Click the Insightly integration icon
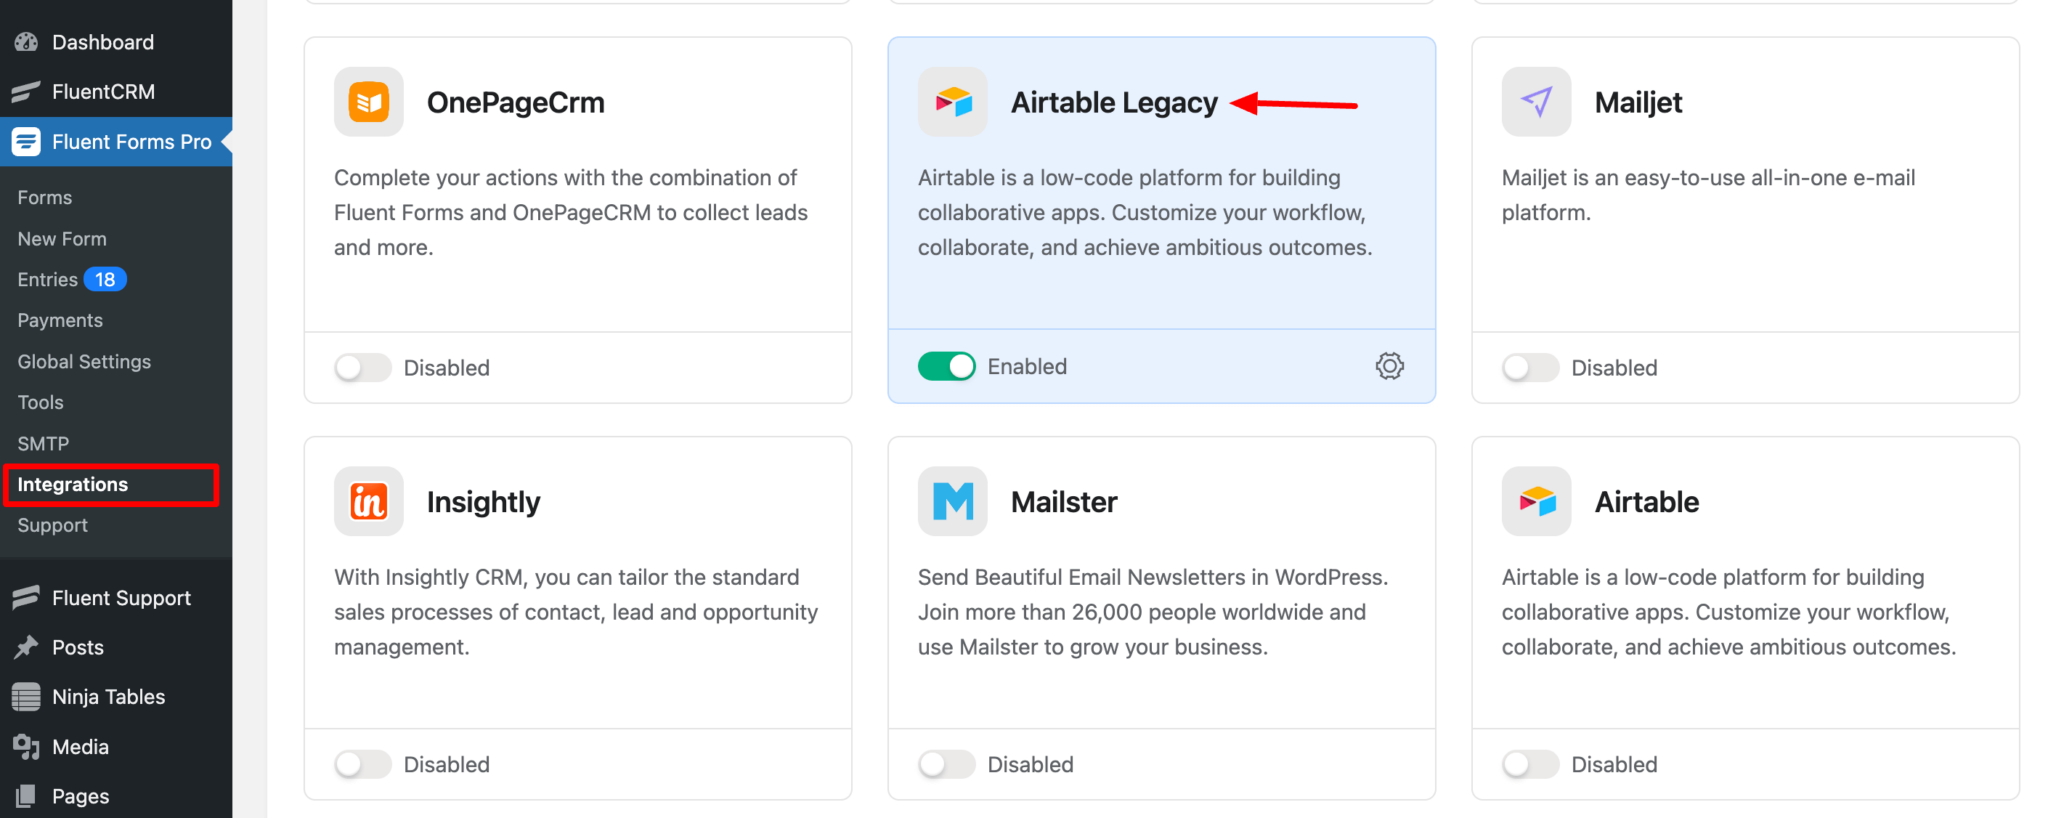The height and width of the screenshot is (818, 2048). 368,501
